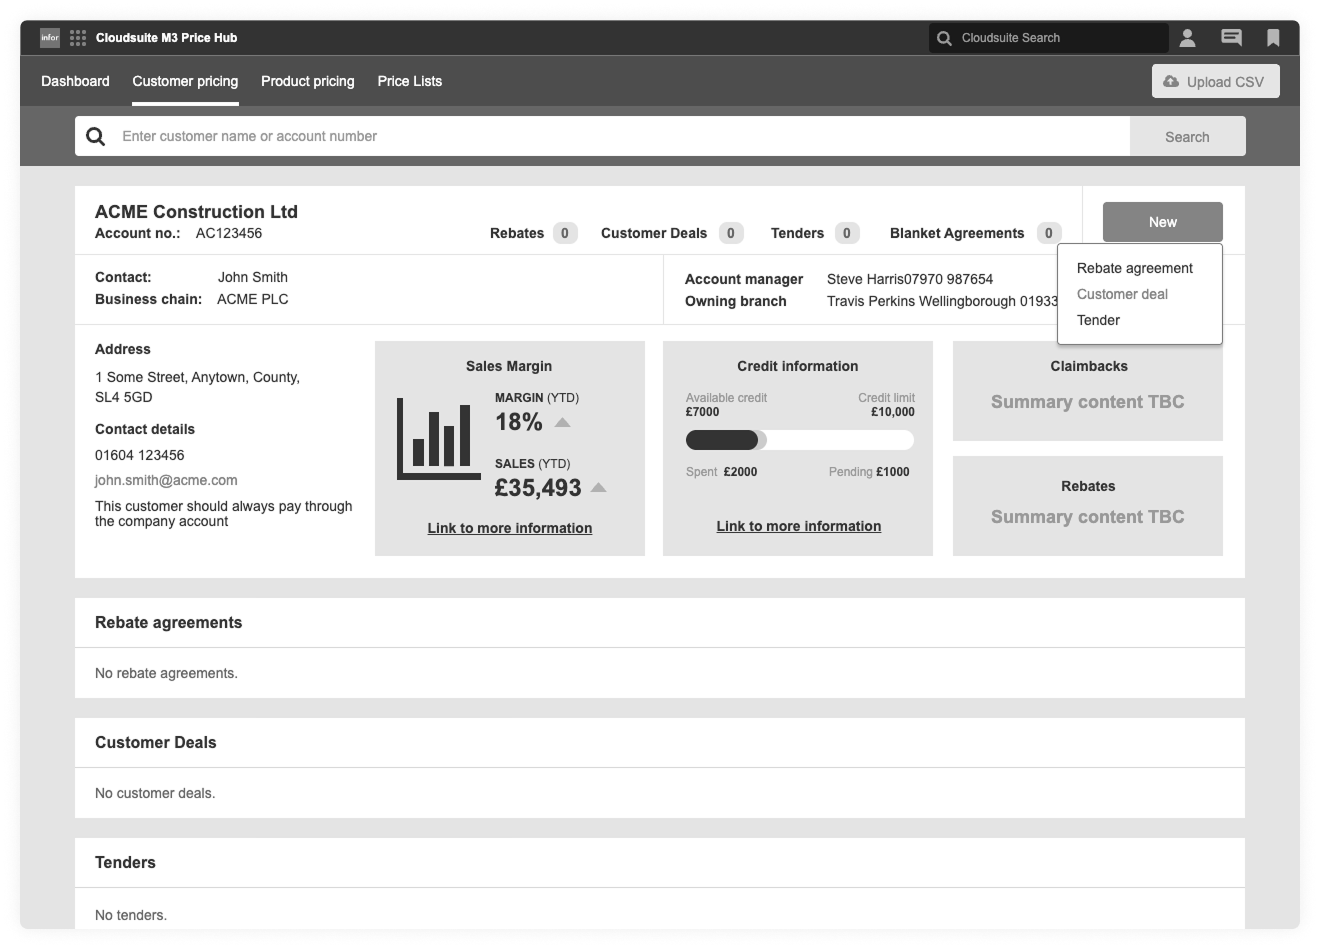Open the bookmark icon in header
Viewport: 1320px width, 949px height.
1273,38
